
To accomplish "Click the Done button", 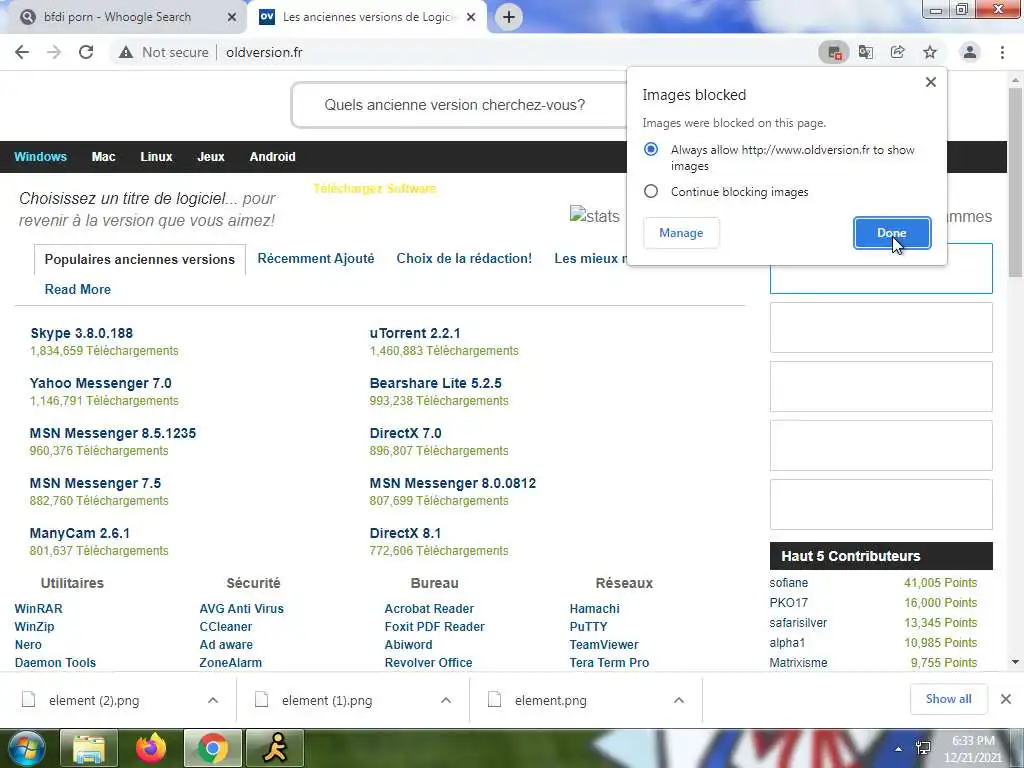I will pyautogui.click(x=891, y=233).
